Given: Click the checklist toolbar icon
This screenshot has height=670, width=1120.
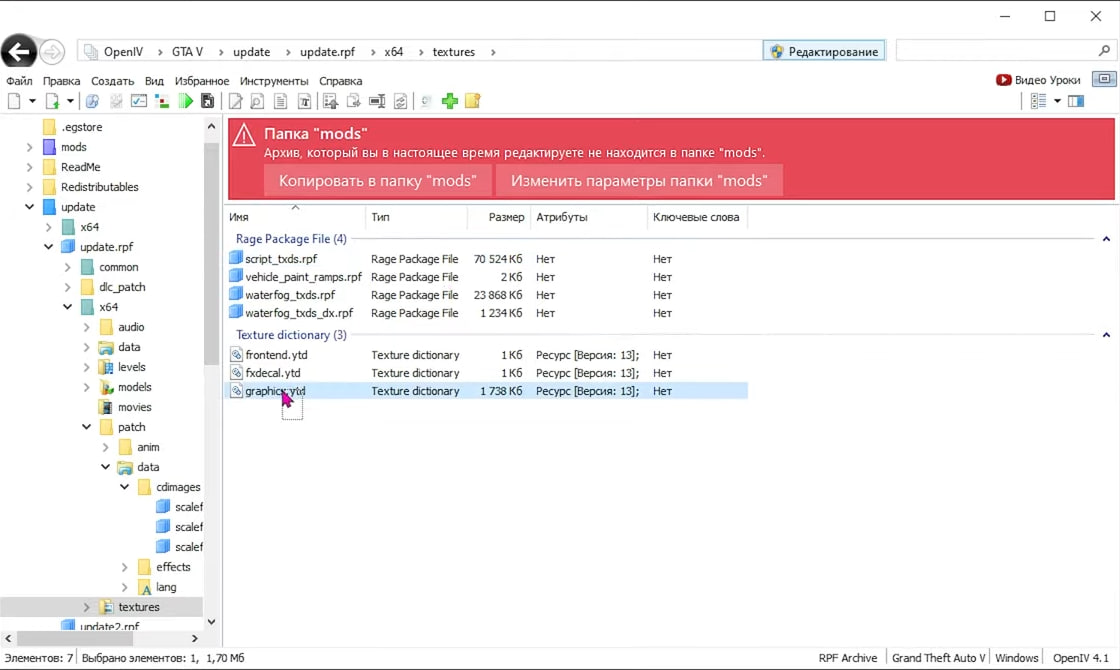Looking at the screenshot, I should pyautogui.click(x=139, y=101).
